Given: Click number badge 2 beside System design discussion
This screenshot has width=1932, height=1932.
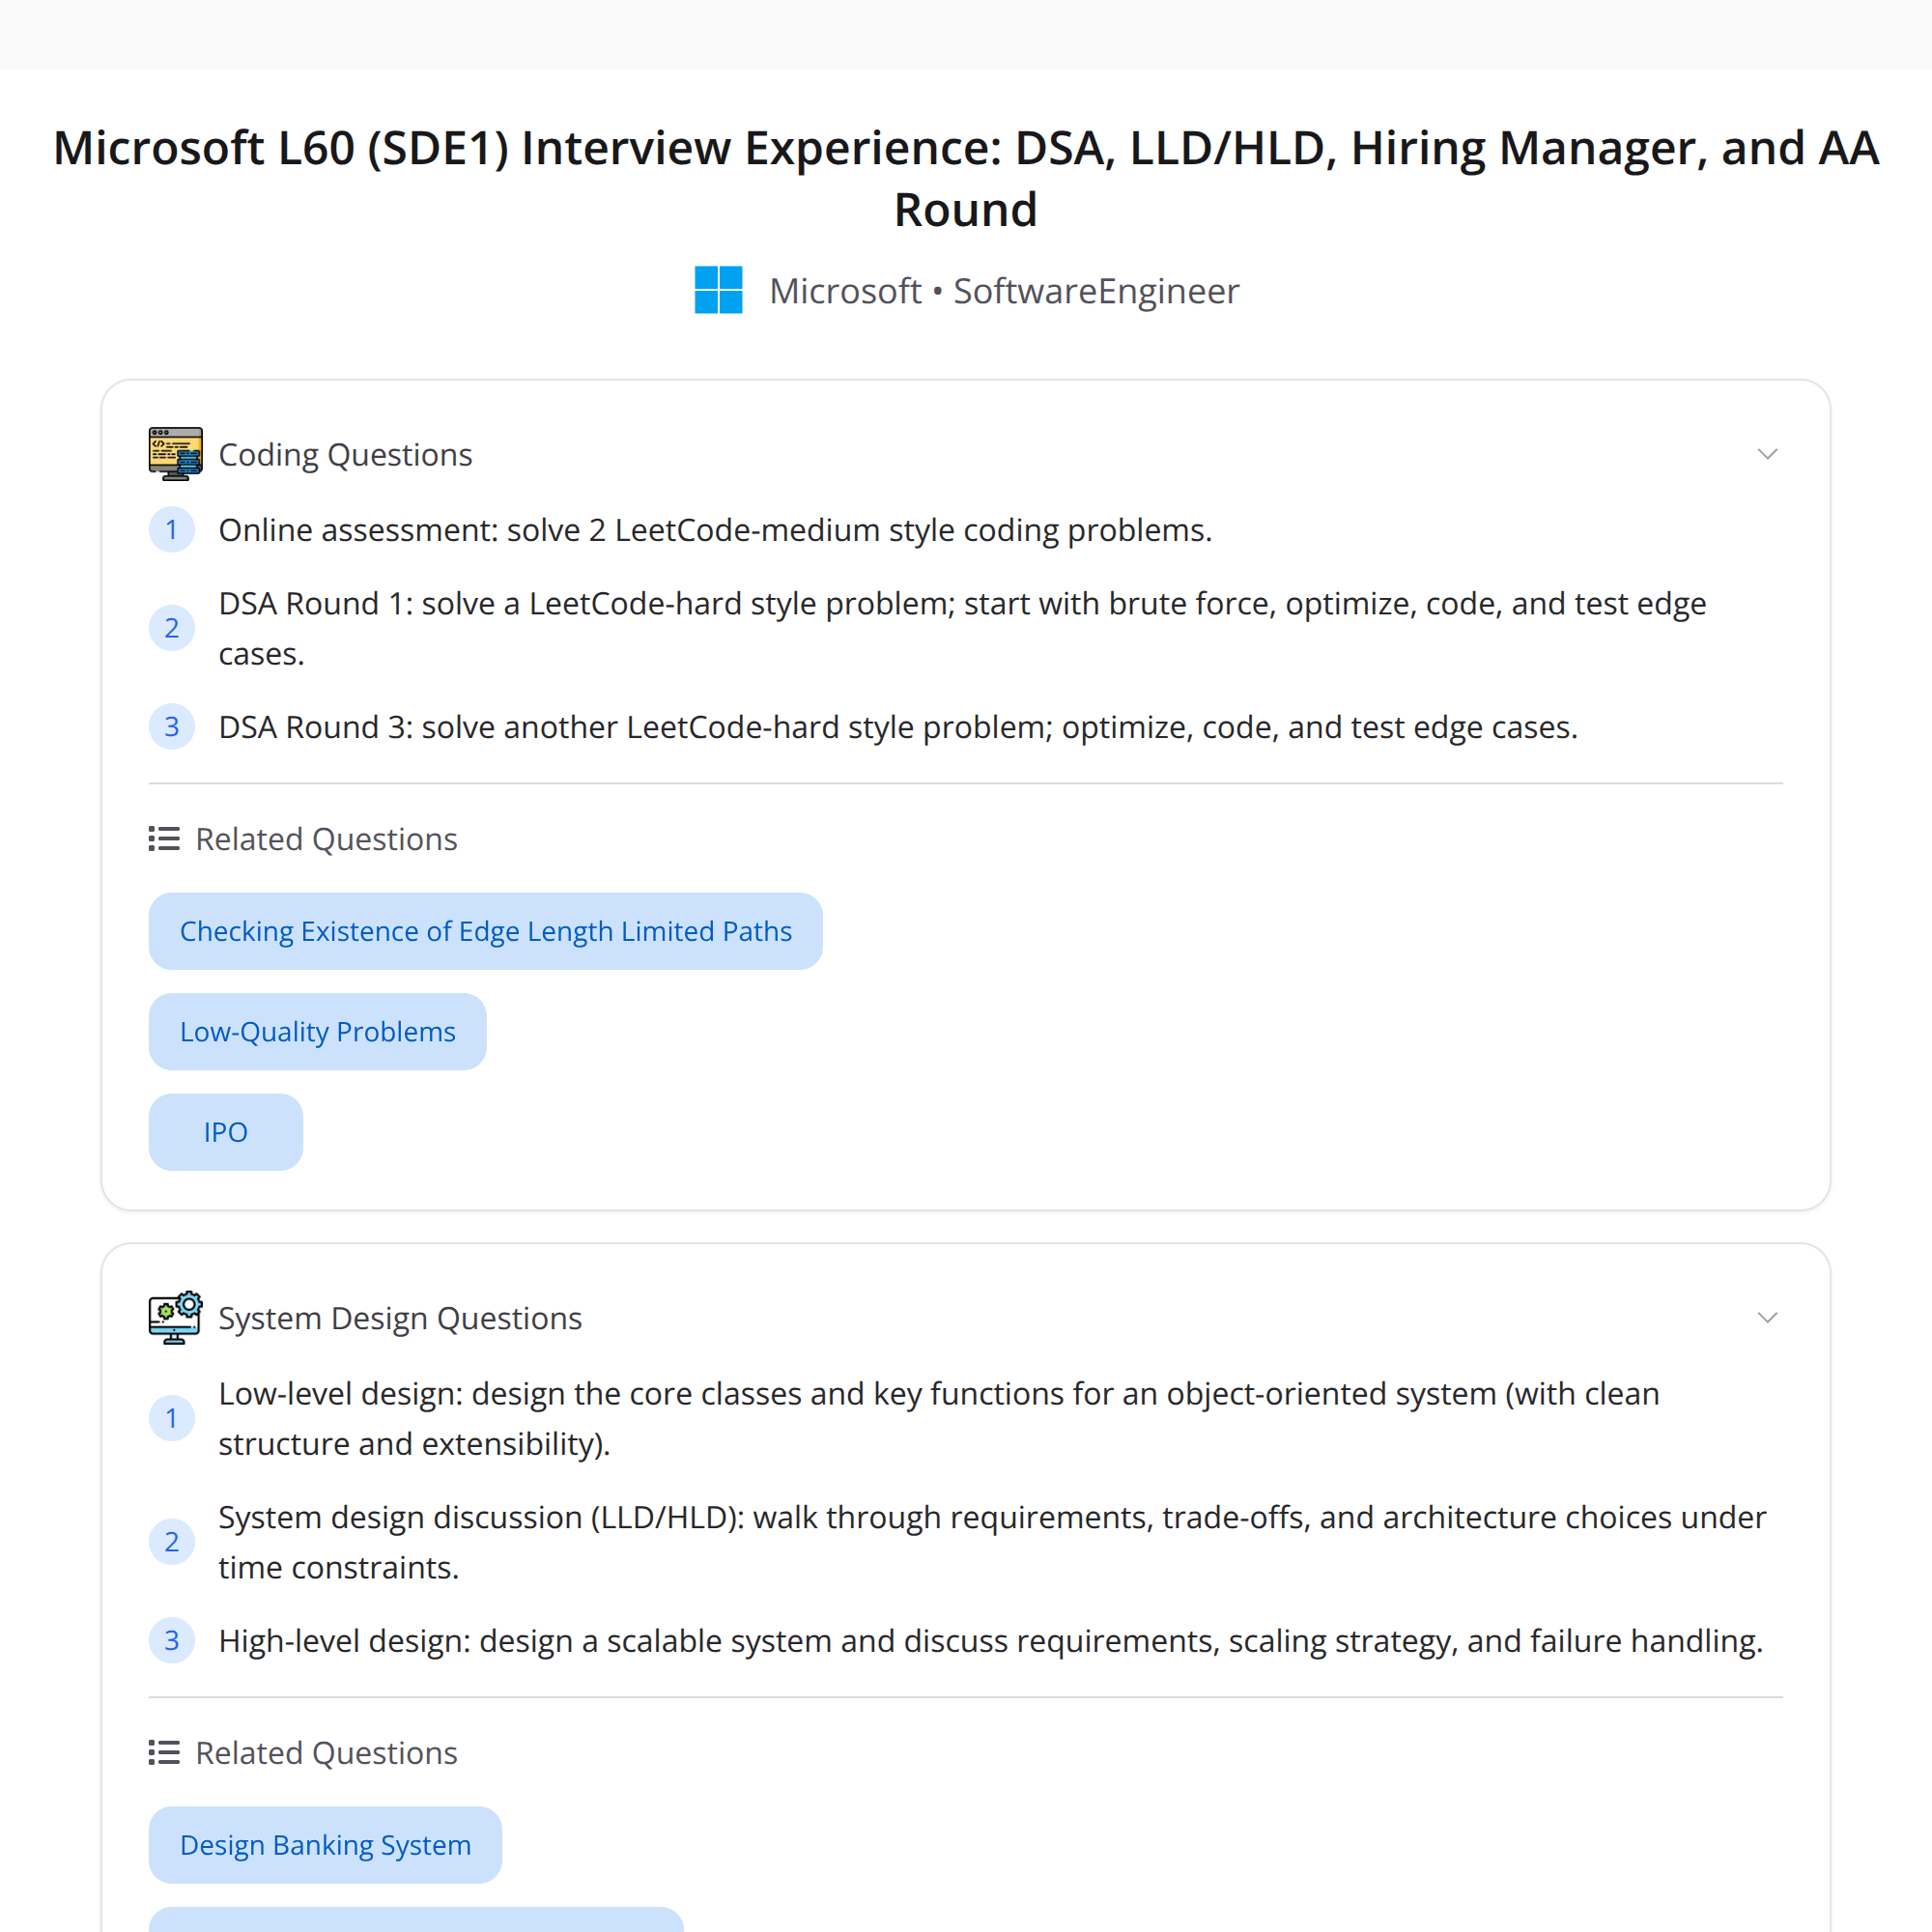Looking at the screenshot, I should [x=172, y=1542].
